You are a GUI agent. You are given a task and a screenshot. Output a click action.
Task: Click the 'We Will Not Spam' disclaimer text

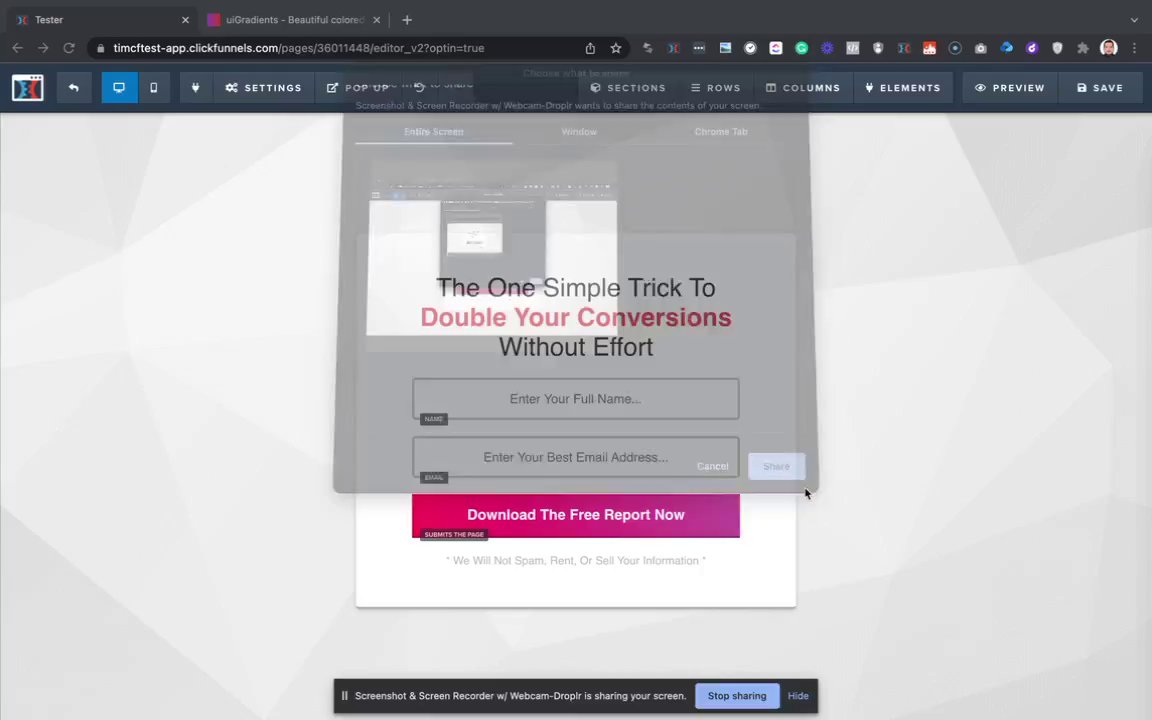point(576,561)
